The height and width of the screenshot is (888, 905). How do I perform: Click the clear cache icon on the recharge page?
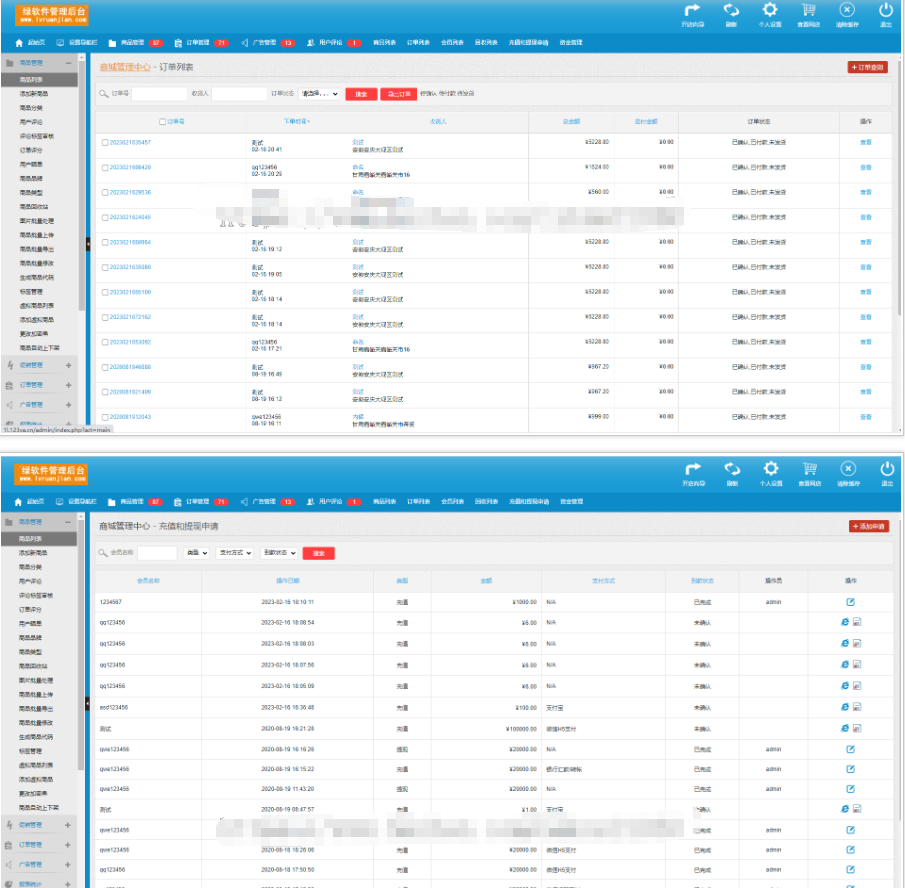(x=847, y=467)
